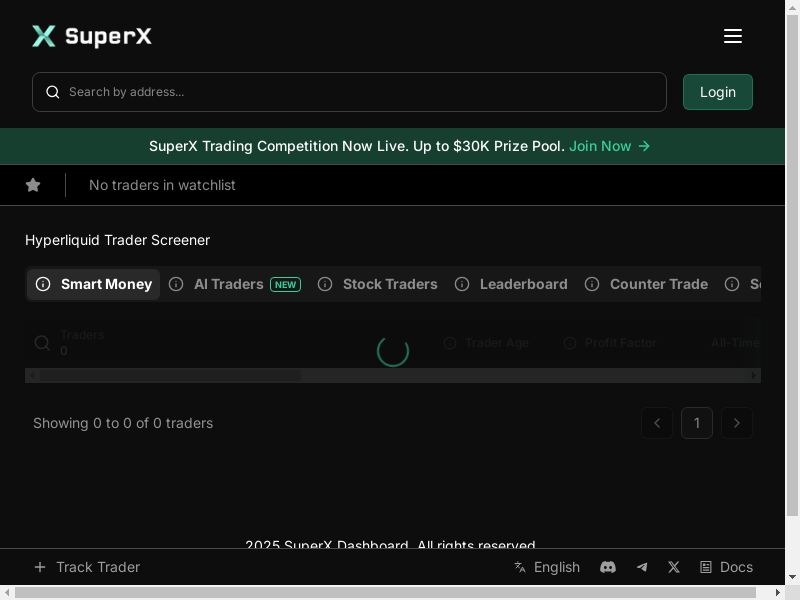The width and height of the screenshot is (800, 600).
Task: Click info icon beside Leaderboard
Action: (x=462, y=284)
